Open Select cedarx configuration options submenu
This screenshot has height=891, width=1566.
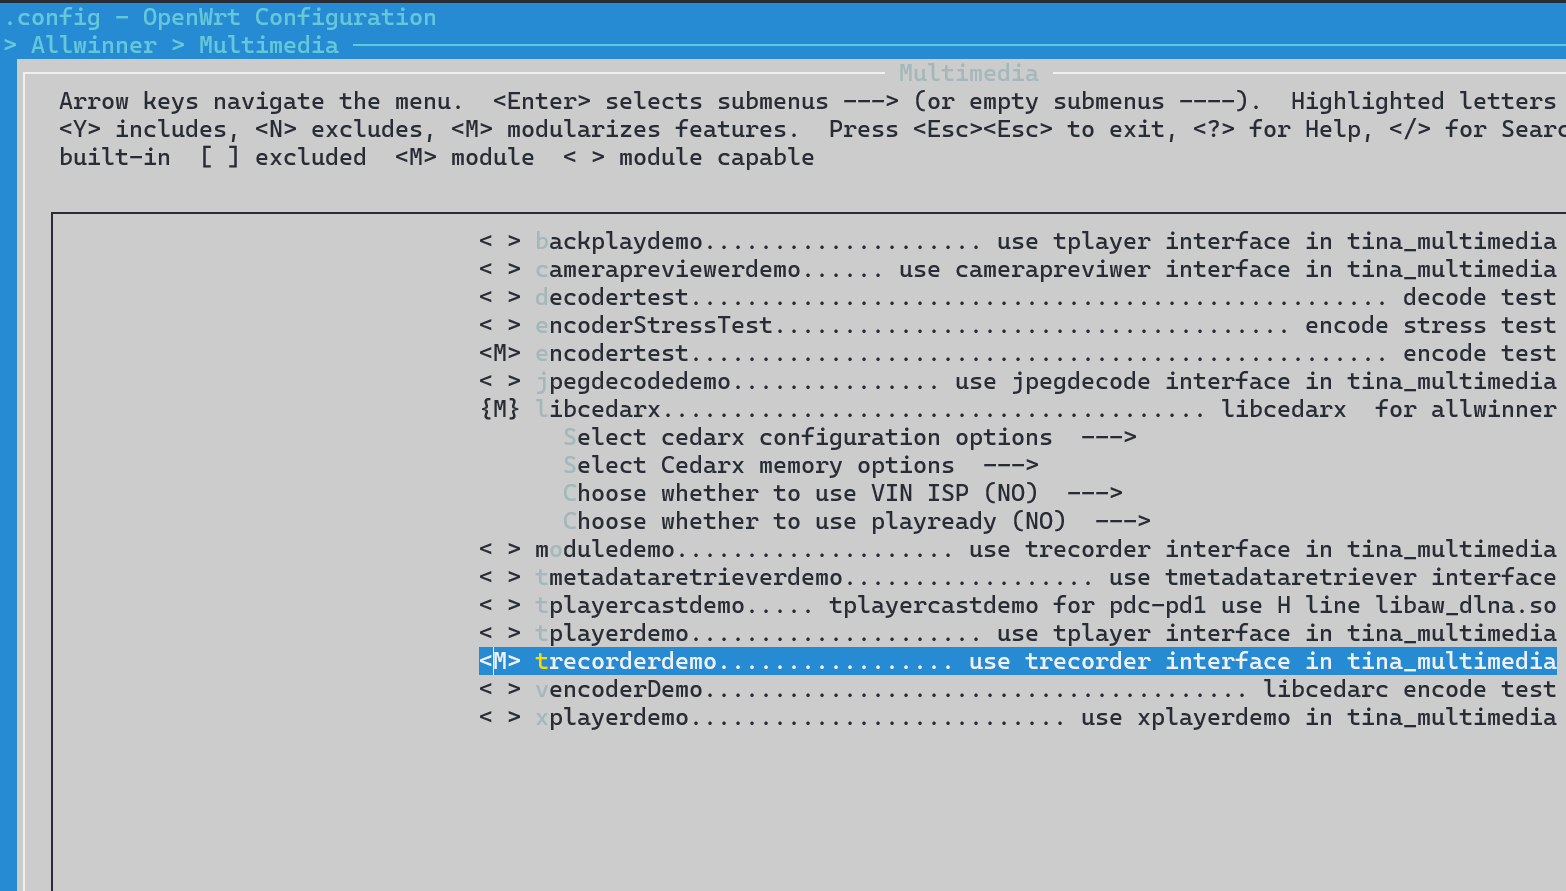[x=850, y=437]
